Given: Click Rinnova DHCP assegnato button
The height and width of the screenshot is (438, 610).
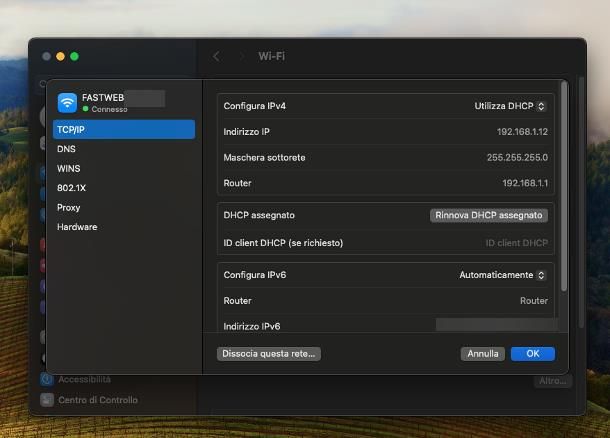Looking at the screenshot, I should [x=489, y=215].
